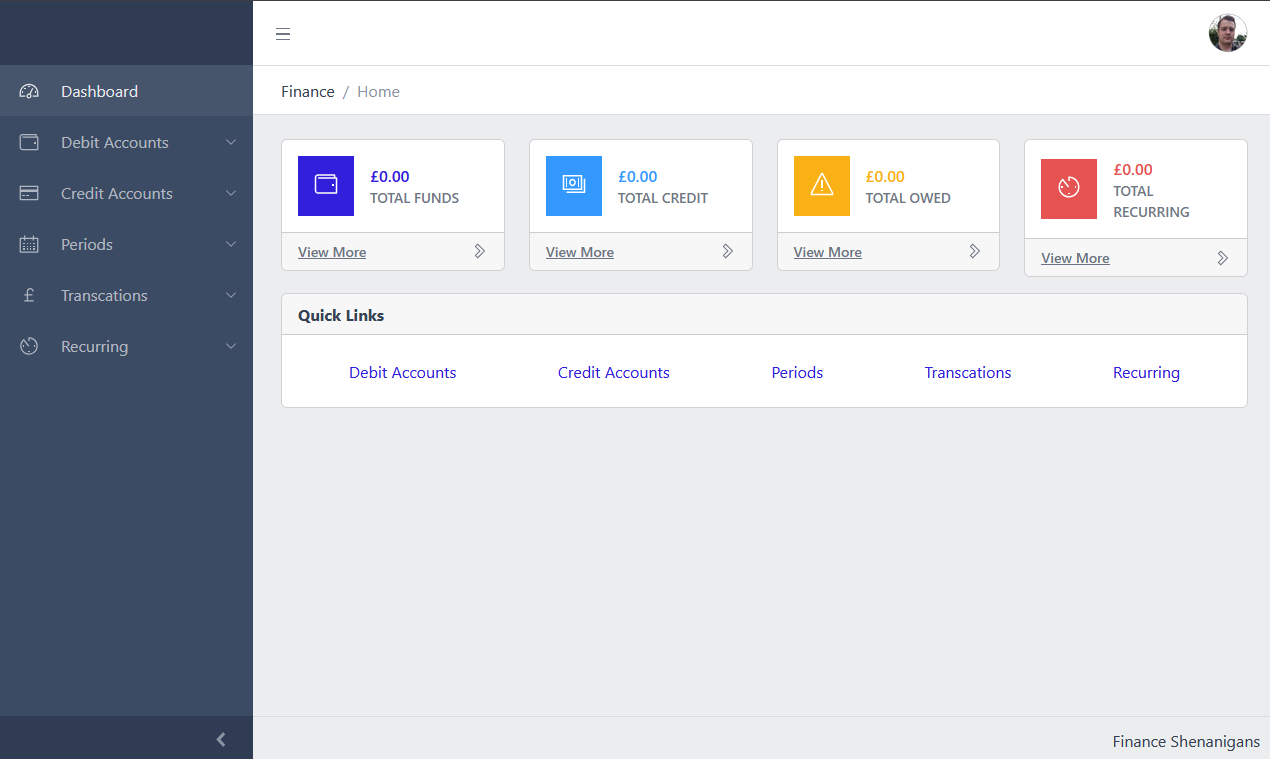
Task: Toggle the sidebar with the hamburger icon
Action: point(283,33)
